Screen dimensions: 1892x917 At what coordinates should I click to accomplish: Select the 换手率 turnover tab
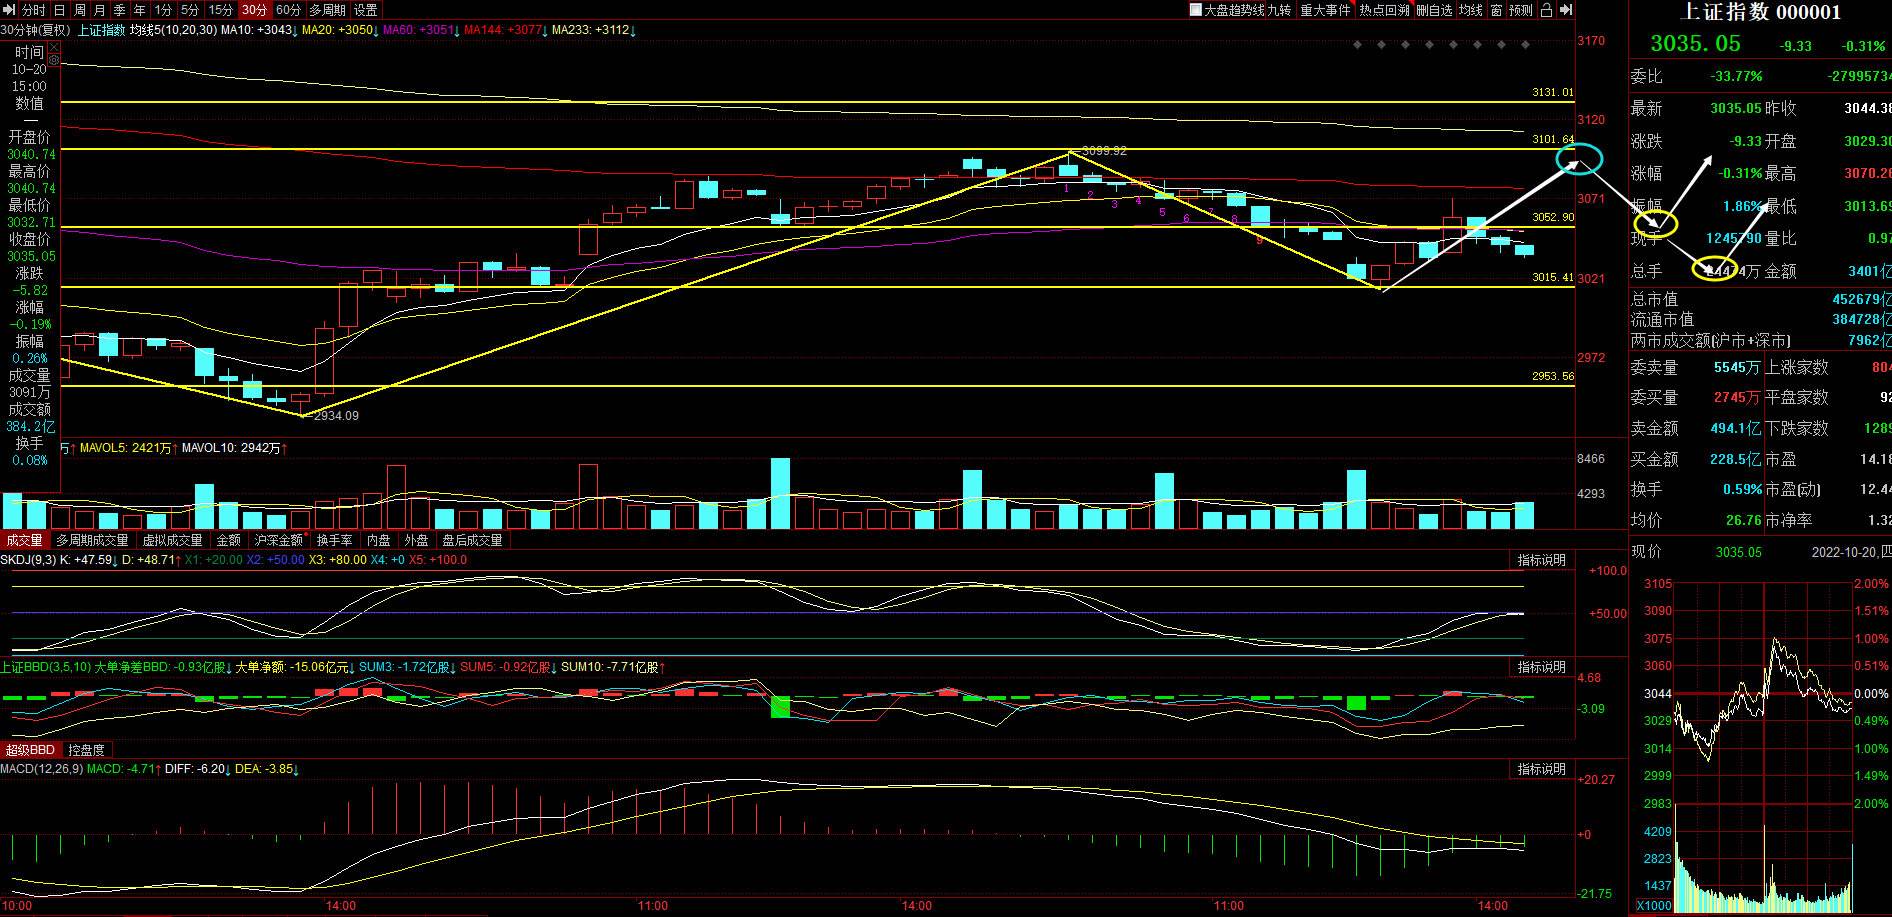[334, 540]
